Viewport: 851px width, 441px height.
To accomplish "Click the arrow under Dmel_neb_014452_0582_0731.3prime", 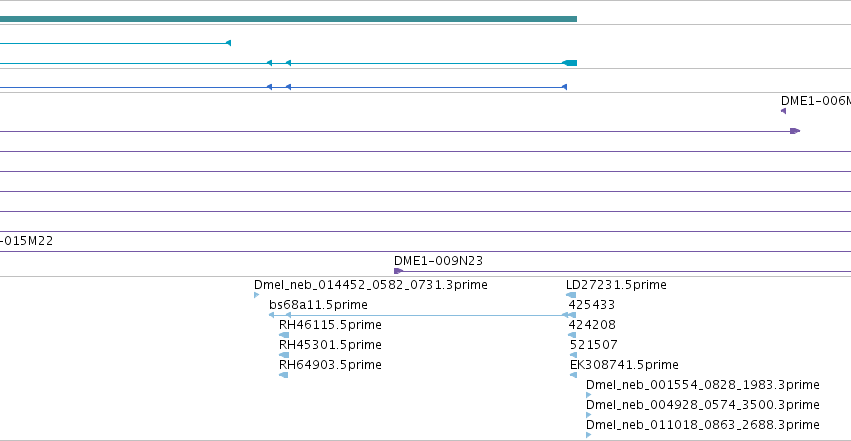I will click(257, 295).
